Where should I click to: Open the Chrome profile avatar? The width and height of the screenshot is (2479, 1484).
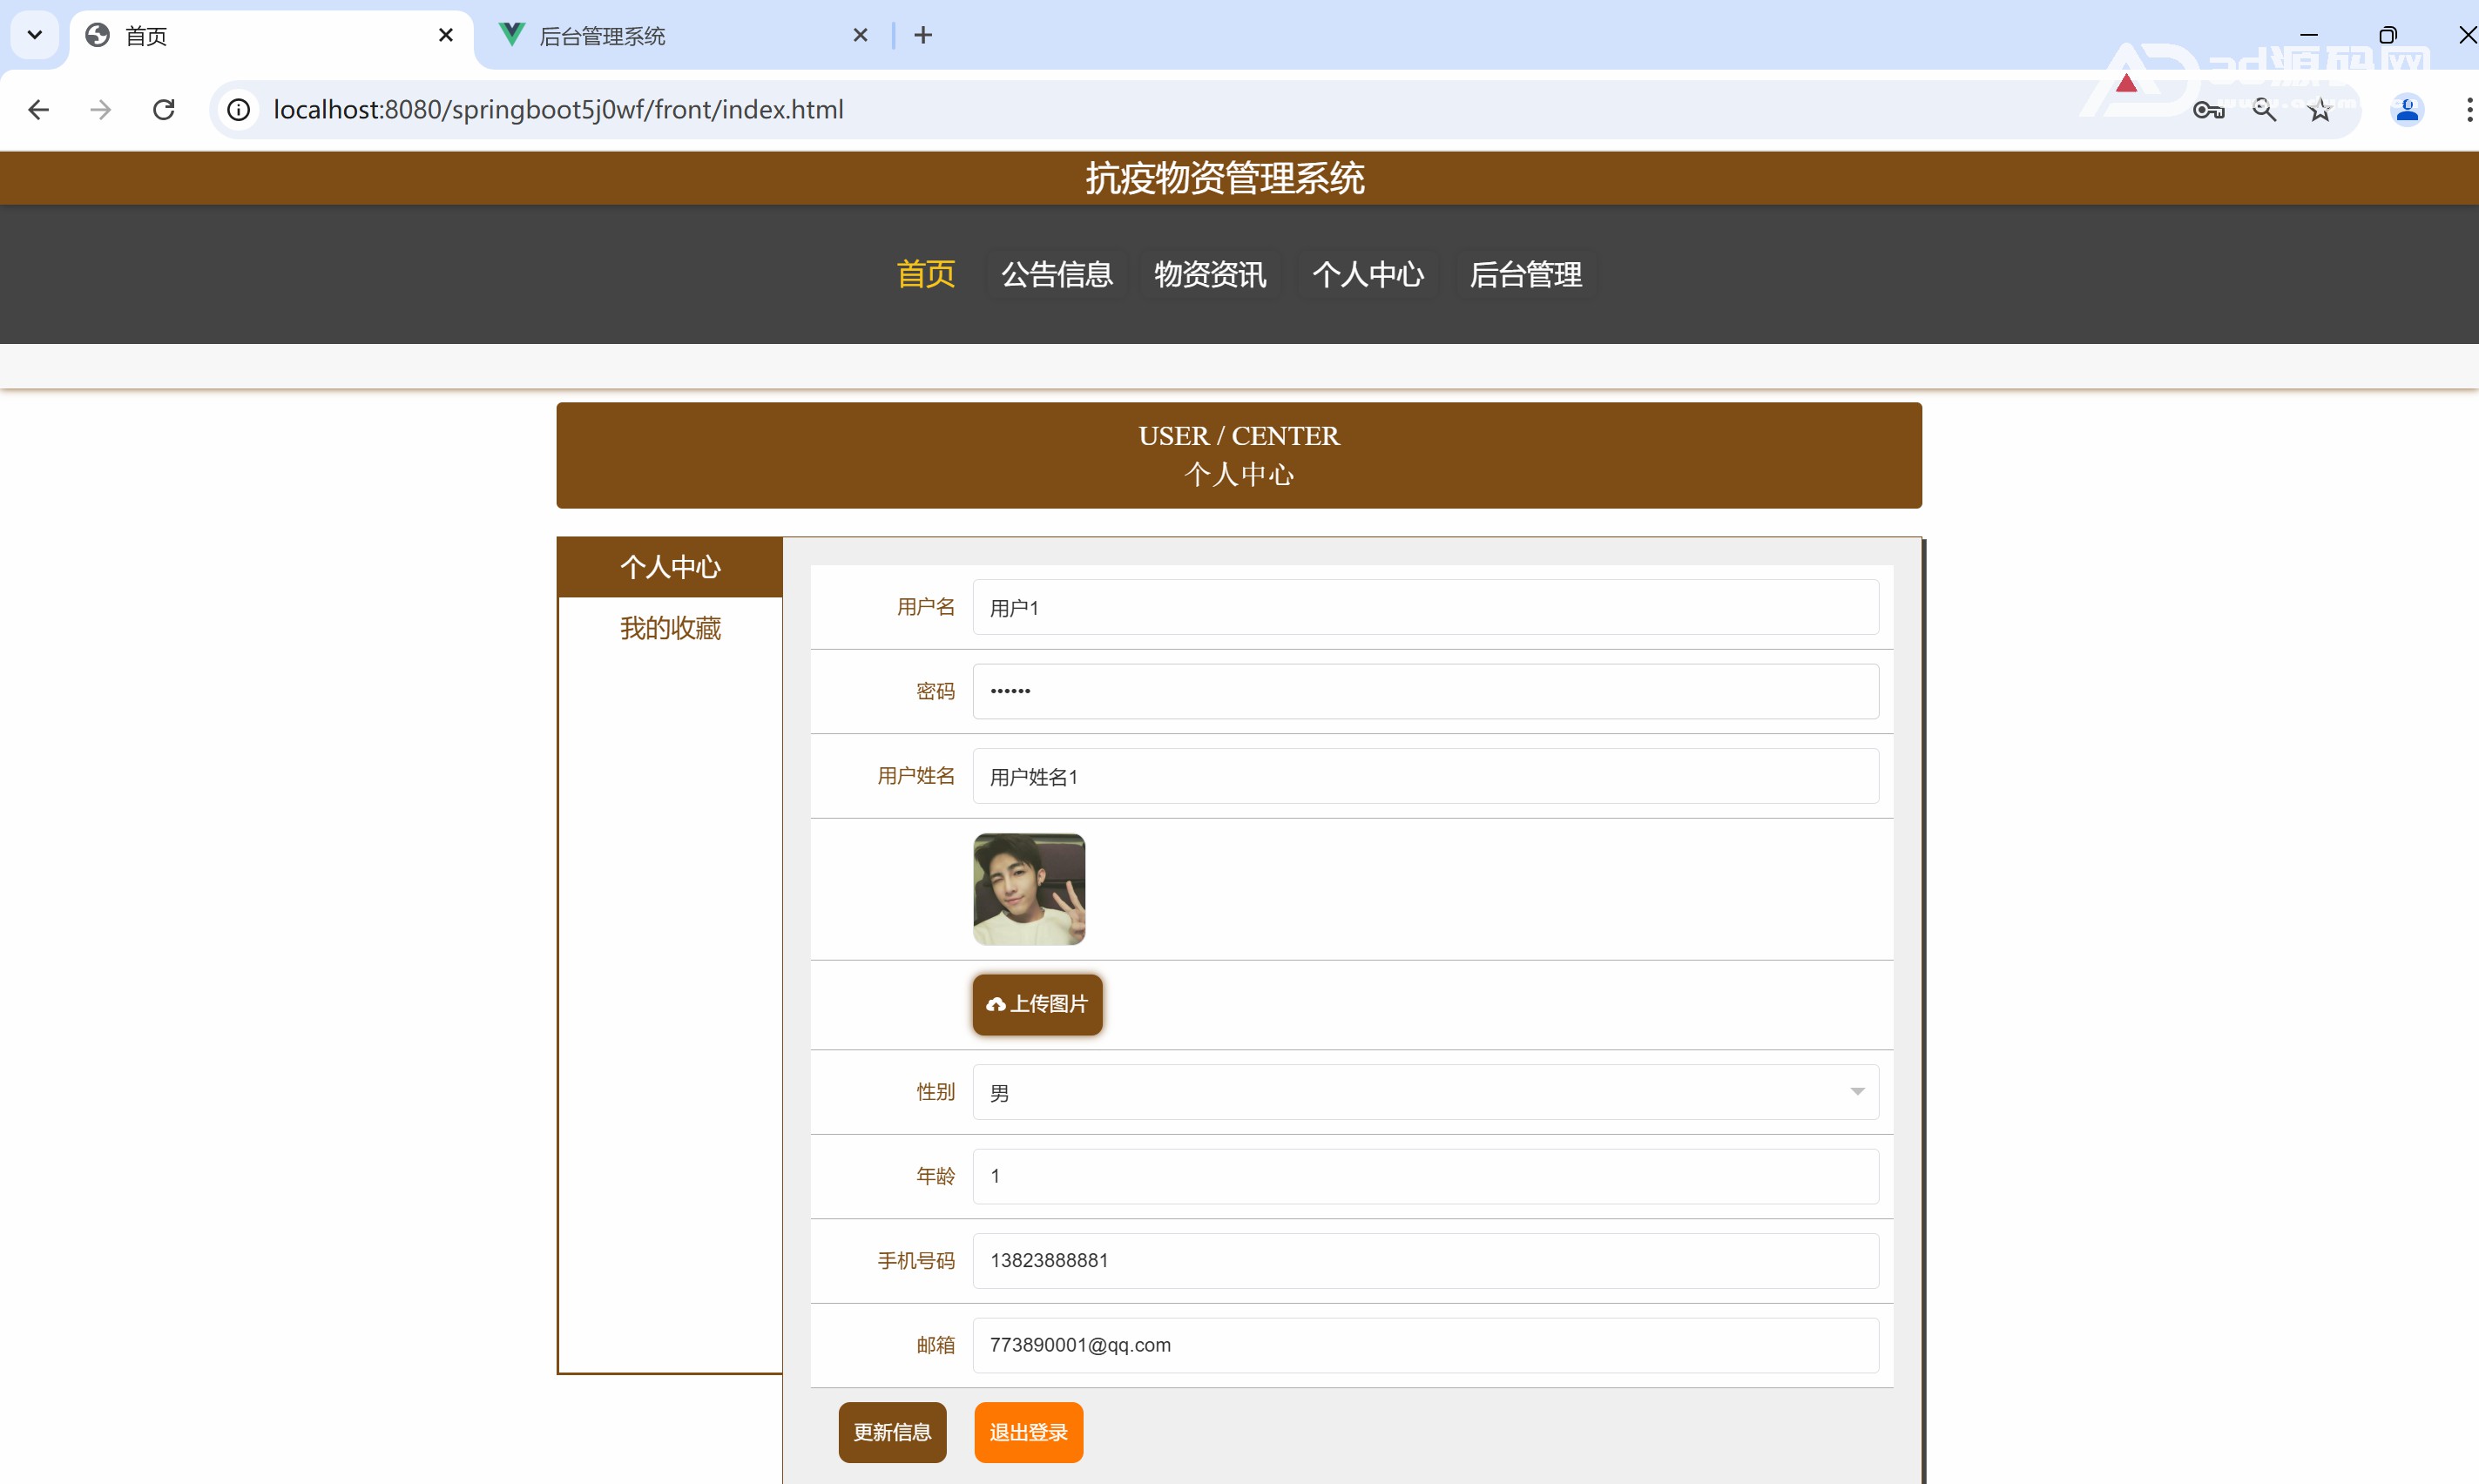2407,110
